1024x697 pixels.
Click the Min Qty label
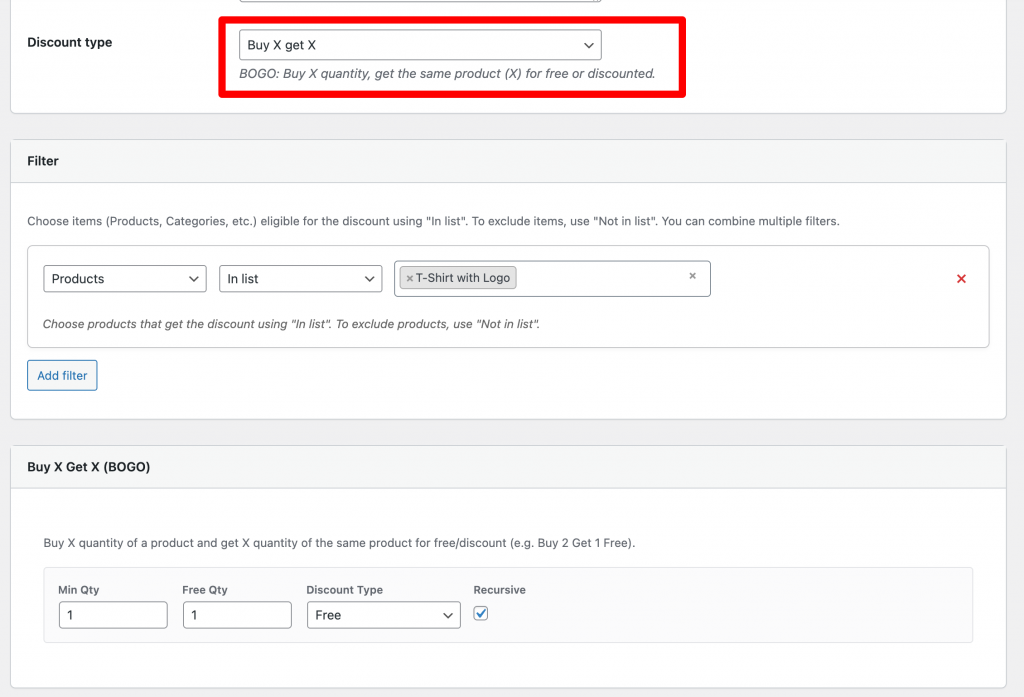(x=79, y=590)
